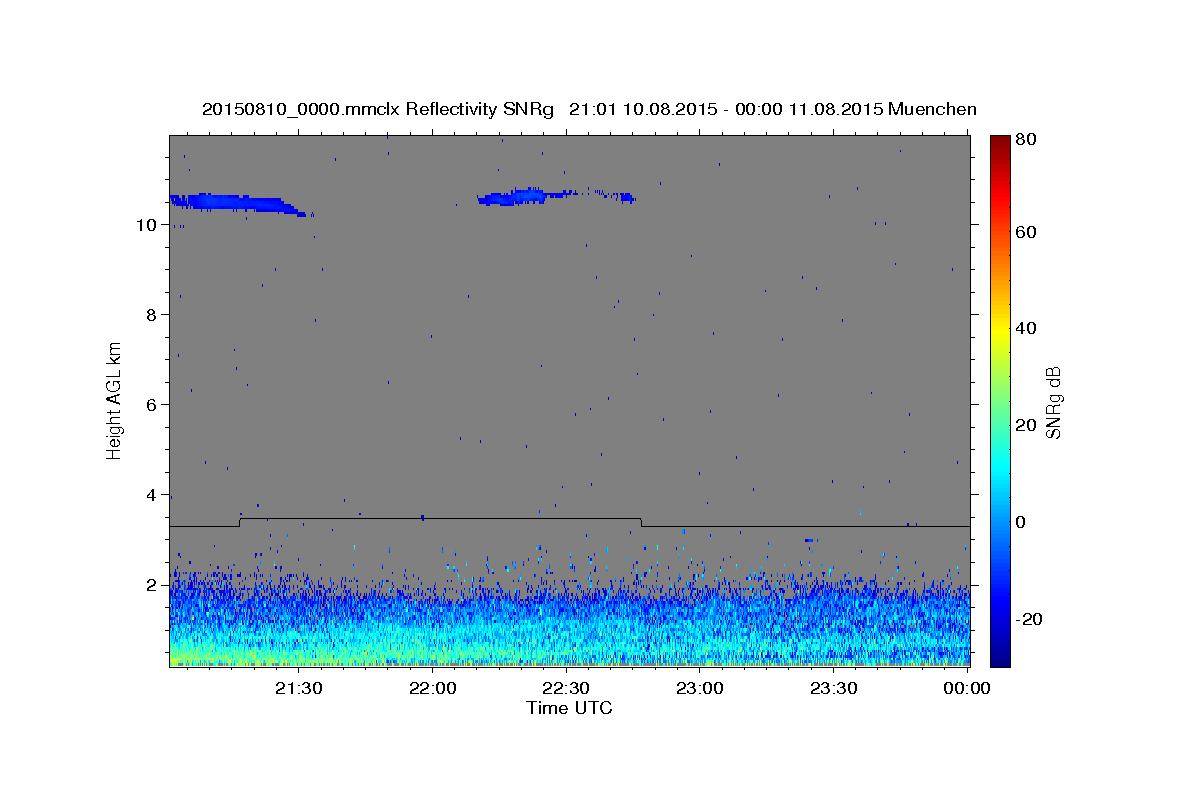Click the 00:00 time tick label
1200x800 pixels.
pos(967,689)
